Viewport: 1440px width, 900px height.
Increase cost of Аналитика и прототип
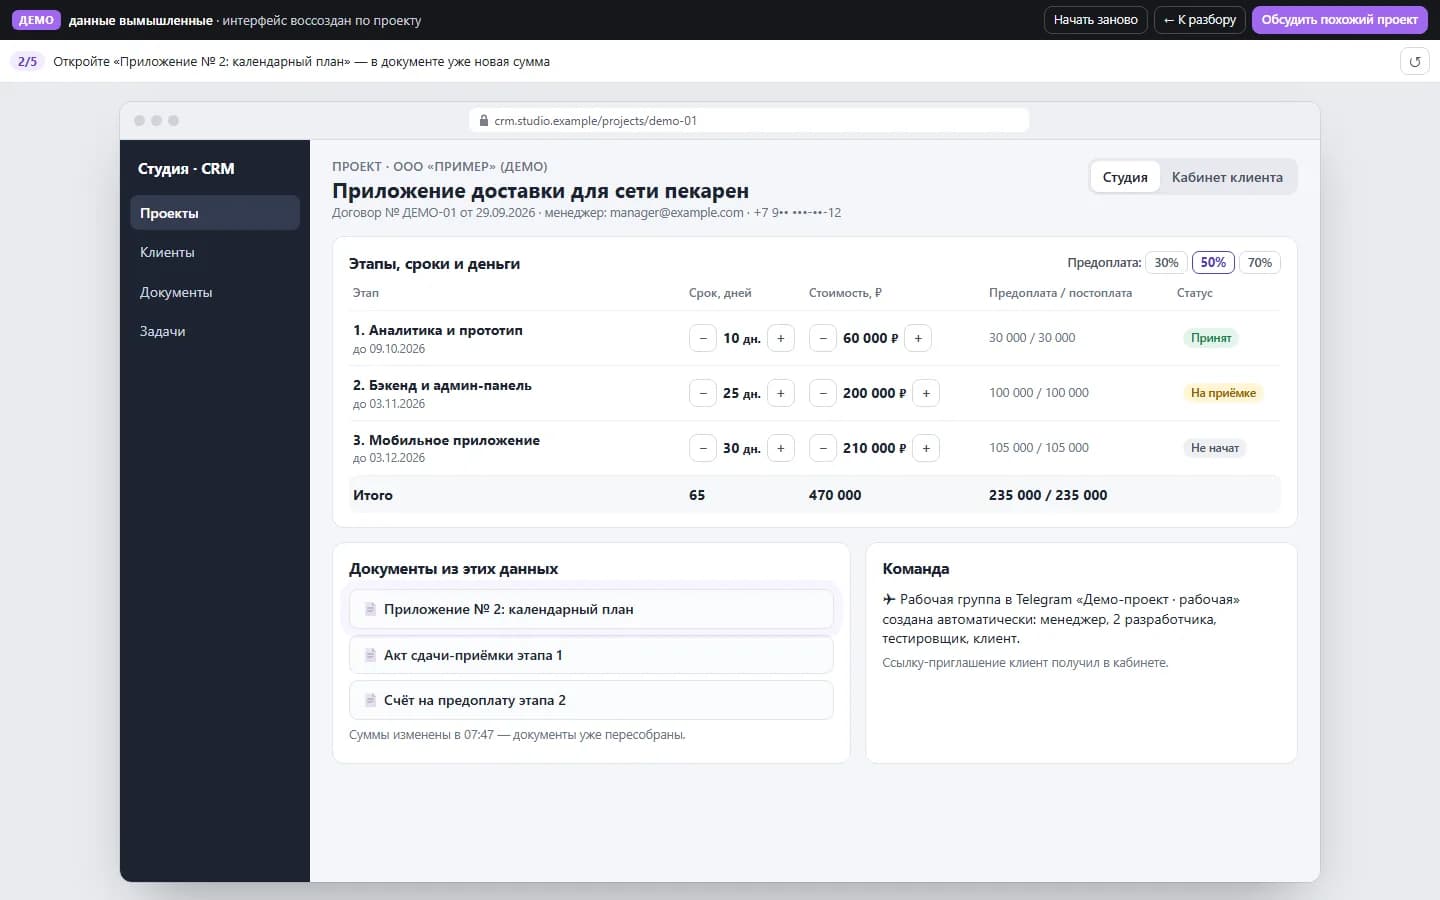(918, 338)
